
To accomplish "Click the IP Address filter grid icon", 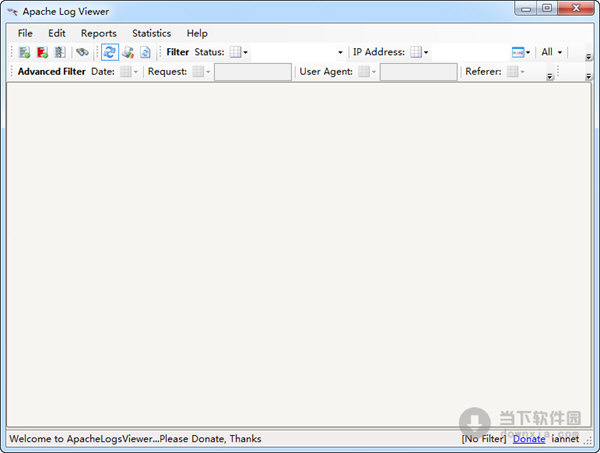I will [416, 52].
